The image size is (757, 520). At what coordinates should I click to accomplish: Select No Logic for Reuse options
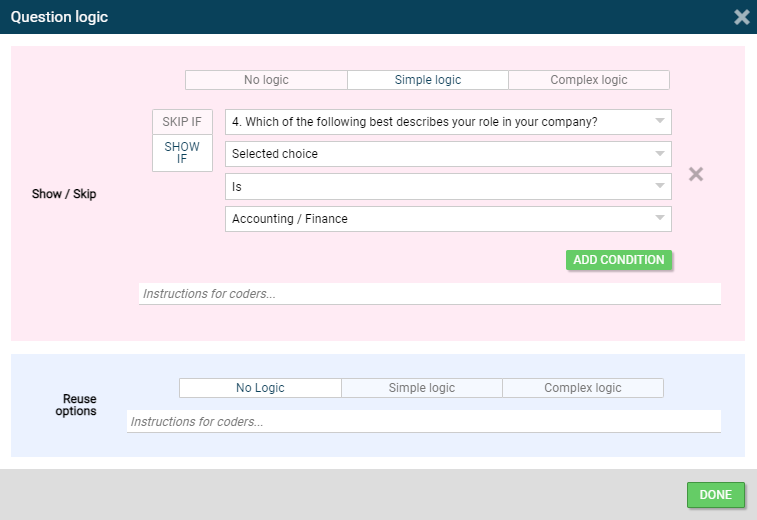260,388
